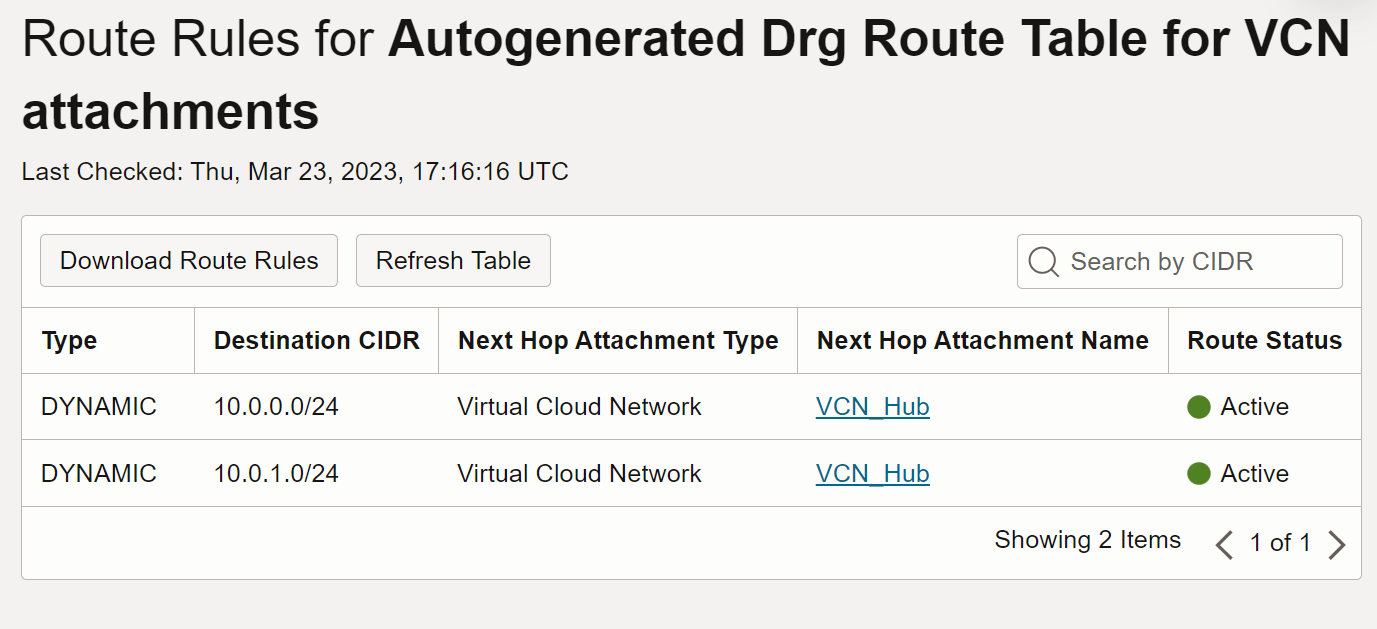Click the Route Status column header

pyautogui.click(x=1264, y=341)
